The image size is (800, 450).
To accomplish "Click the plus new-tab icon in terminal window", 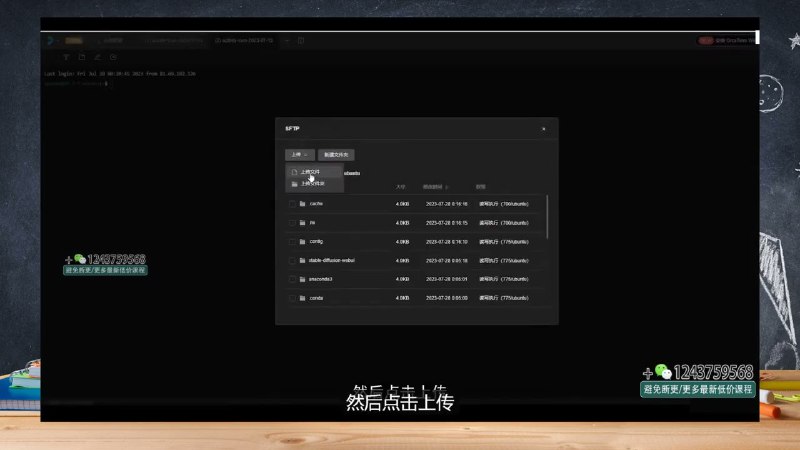I will coord(287,40).
